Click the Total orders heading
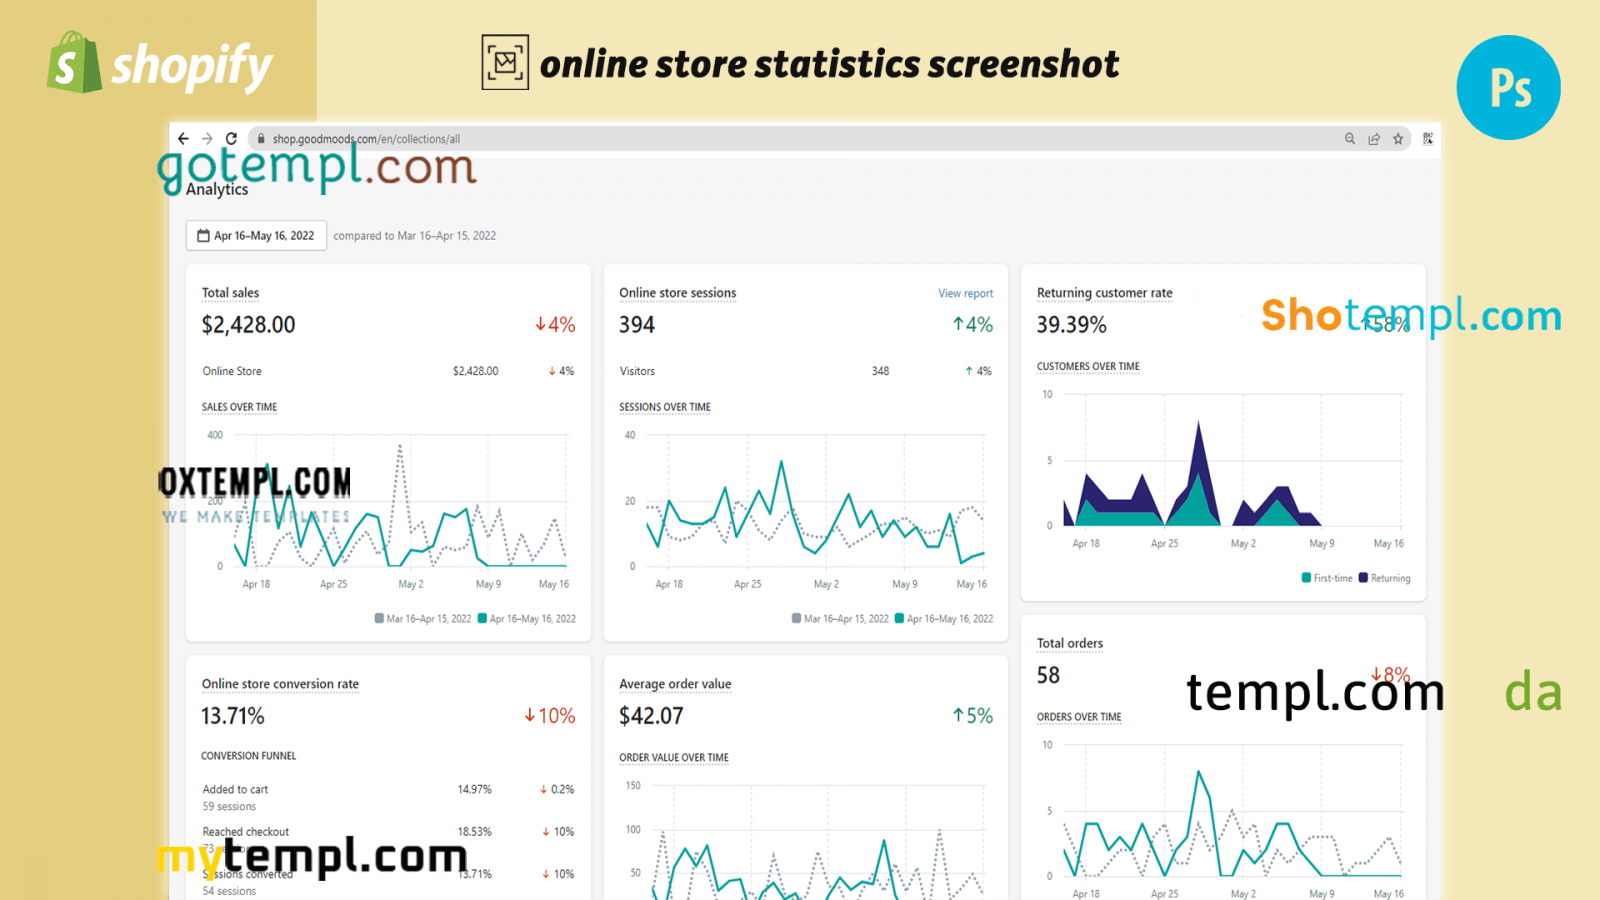The width and height of the screenshot is (1600, 900). point(1069,643)
